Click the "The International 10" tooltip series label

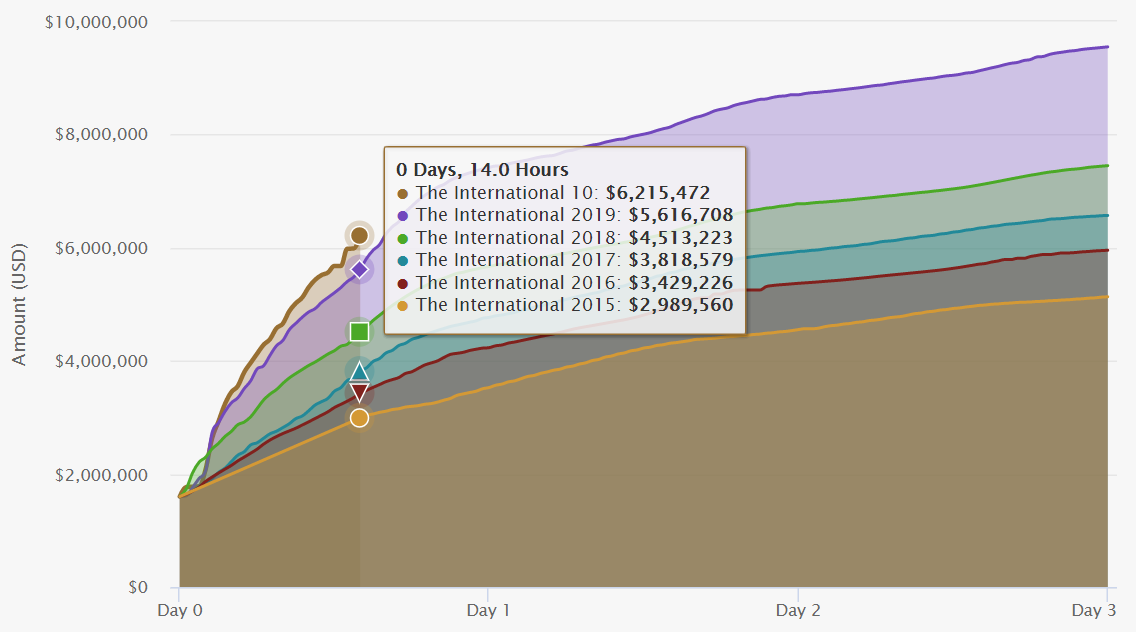(x=508, y=193)
